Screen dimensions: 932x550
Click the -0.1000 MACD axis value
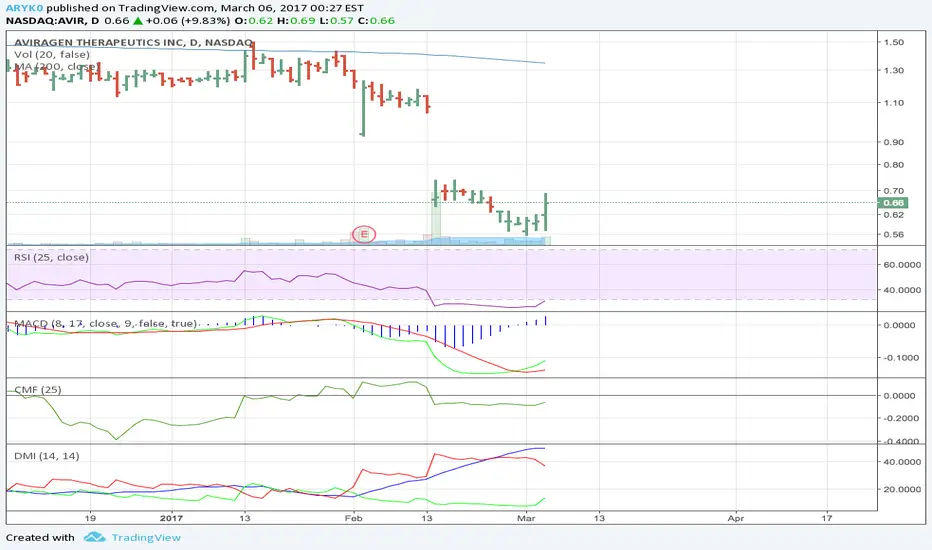899,358
